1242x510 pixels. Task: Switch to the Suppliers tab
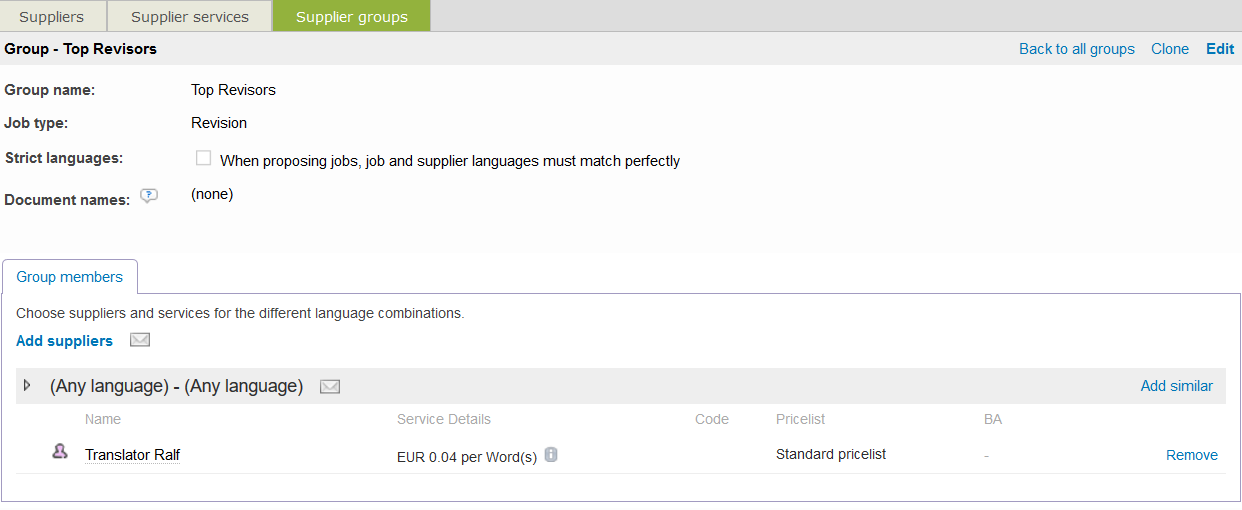coord(52,17)
